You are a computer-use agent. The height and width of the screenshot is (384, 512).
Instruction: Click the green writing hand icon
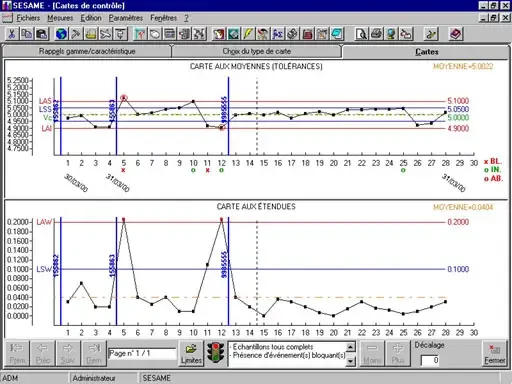pos(431,34)
